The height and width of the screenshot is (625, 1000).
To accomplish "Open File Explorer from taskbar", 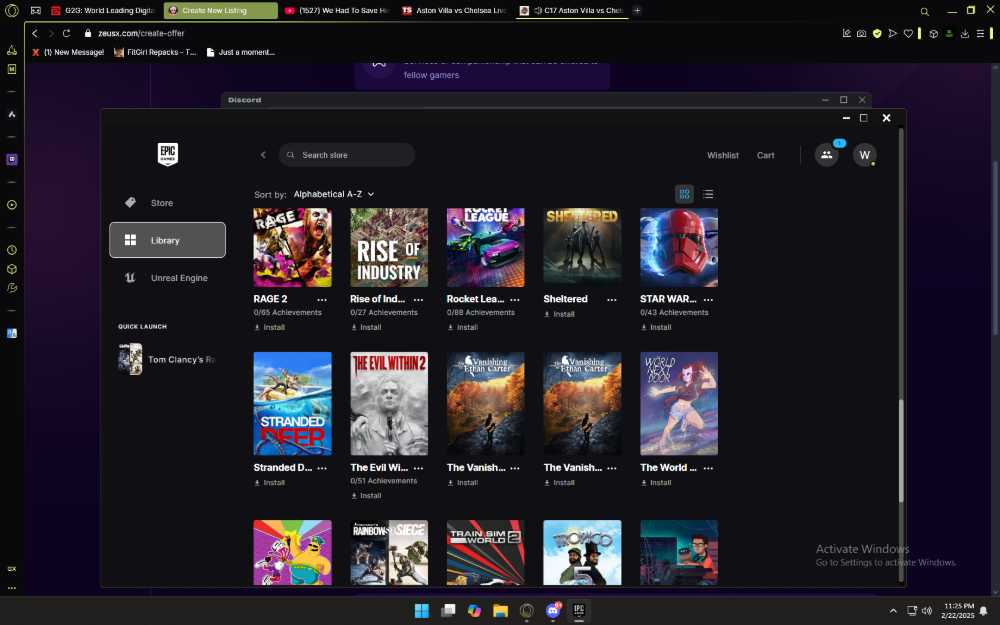I will point(501,611).
